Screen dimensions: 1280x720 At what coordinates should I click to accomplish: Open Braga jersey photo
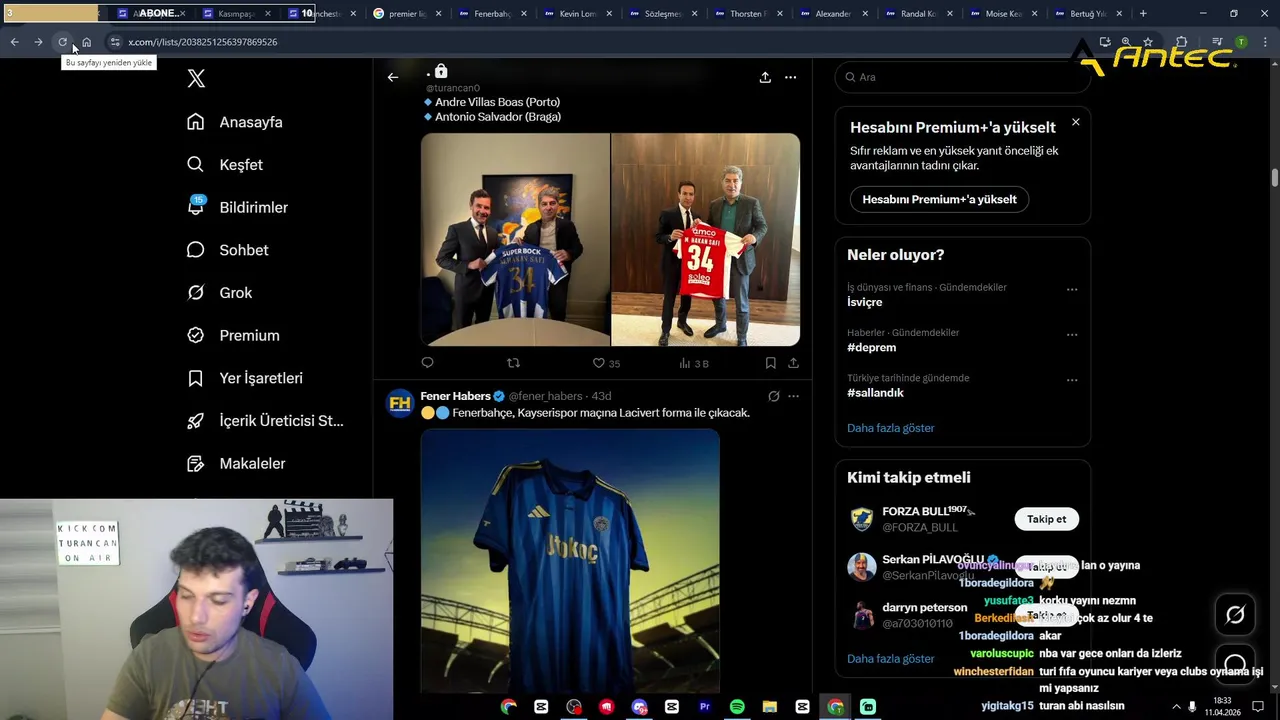(x=706, y=240)
